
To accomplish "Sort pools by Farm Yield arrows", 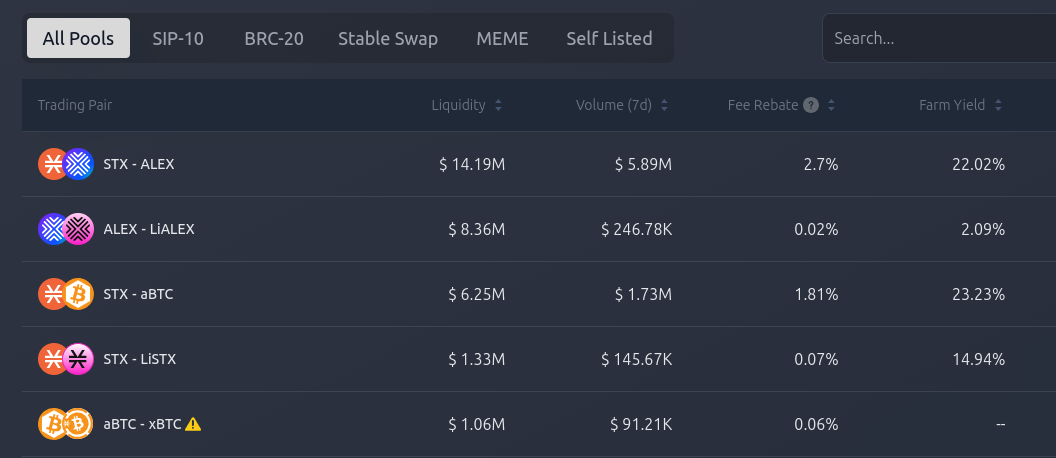I will (x=998, y=105).
